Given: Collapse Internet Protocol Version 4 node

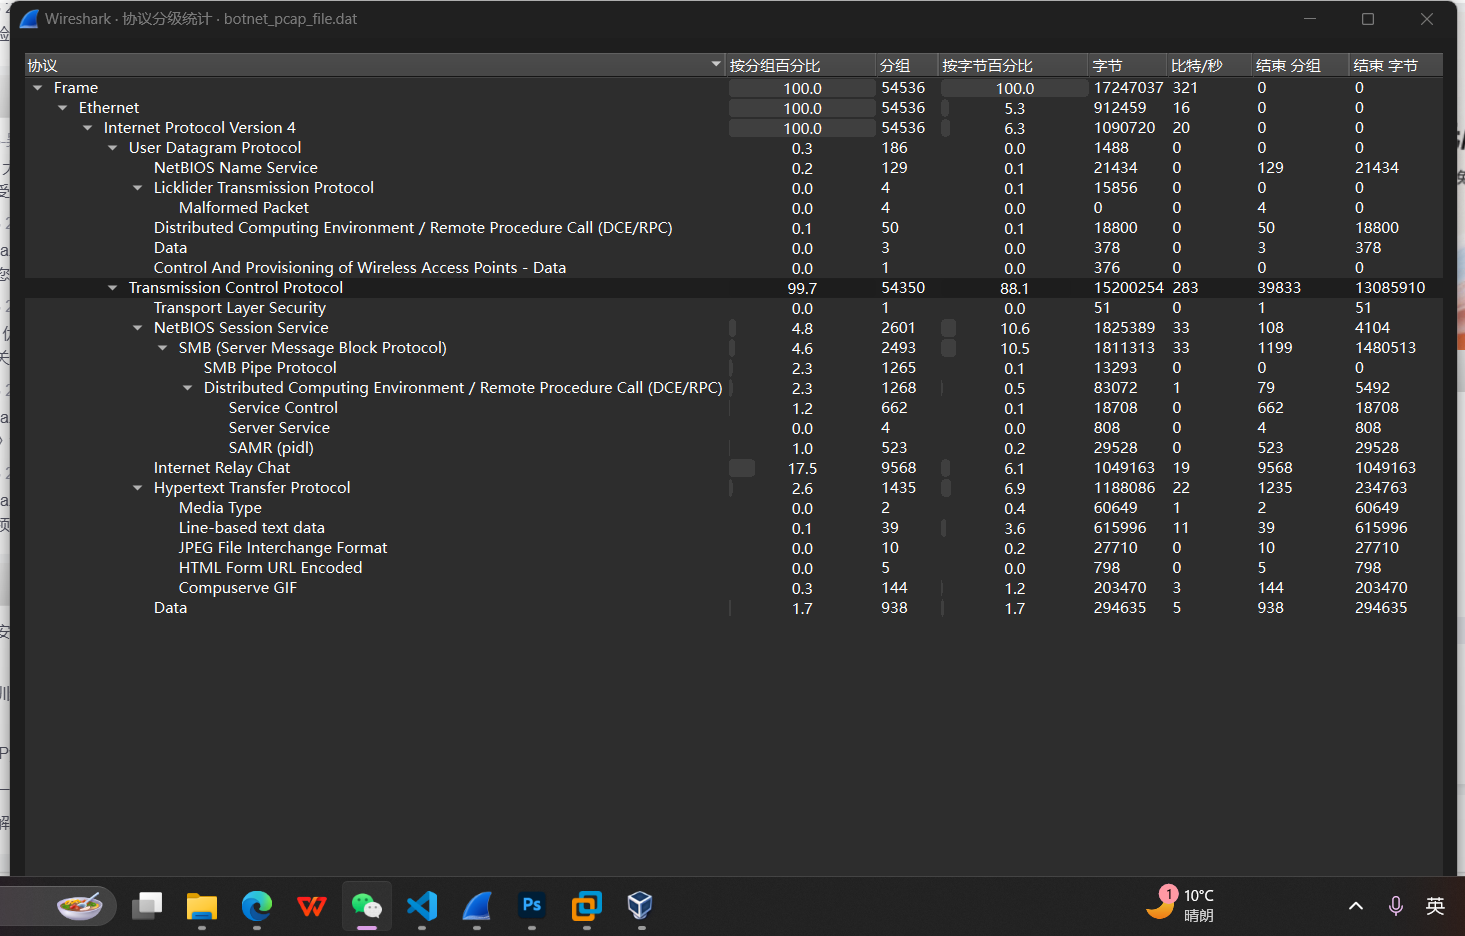Looking at the screenshot, I should coord(88,128).
